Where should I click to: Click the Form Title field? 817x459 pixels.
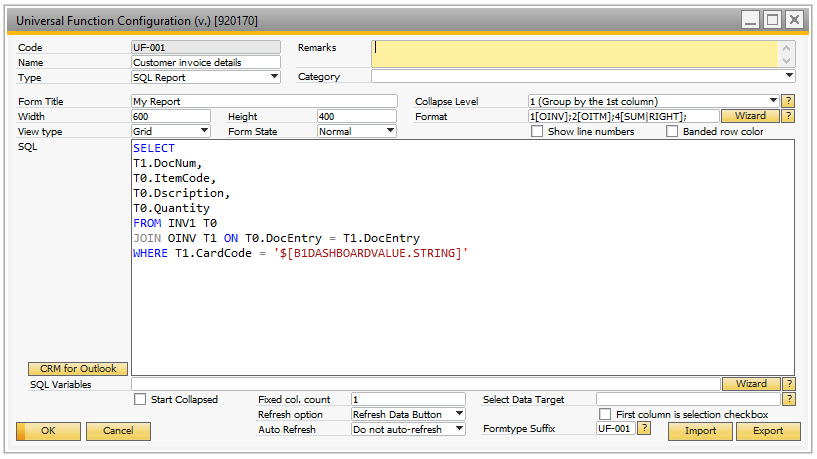264,101
